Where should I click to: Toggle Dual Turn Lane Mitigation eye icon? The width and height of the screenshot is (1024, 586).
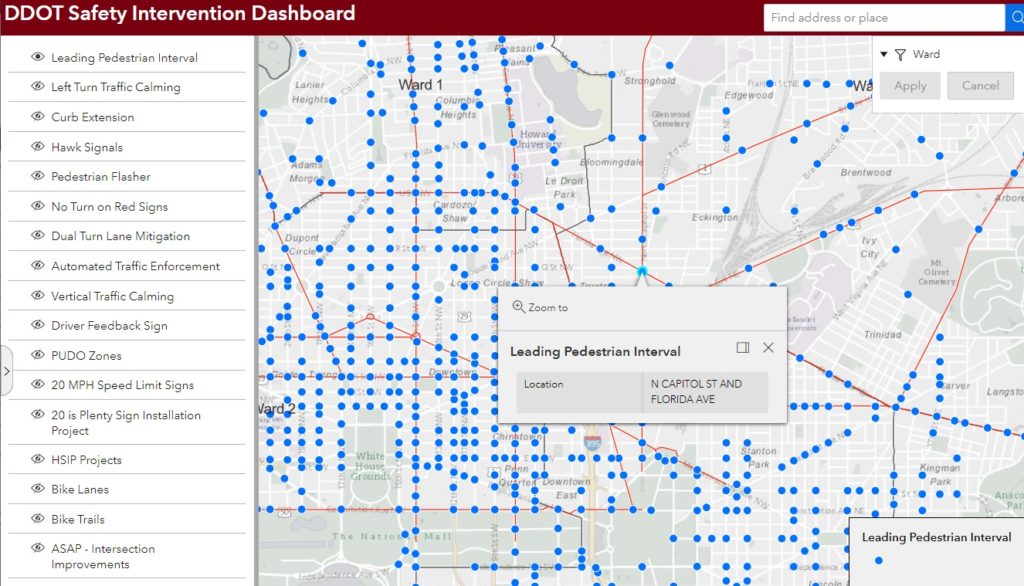38,235
